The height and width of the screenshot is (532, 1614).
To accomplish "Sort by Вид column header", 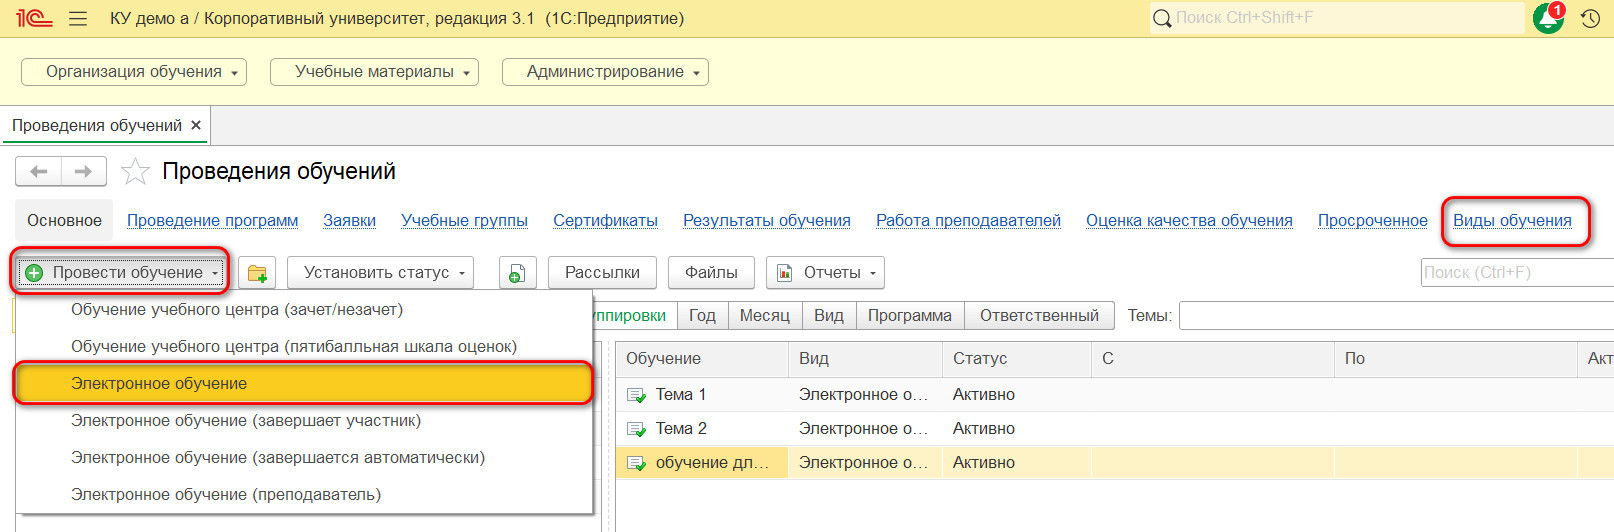I will pos(866,359).
